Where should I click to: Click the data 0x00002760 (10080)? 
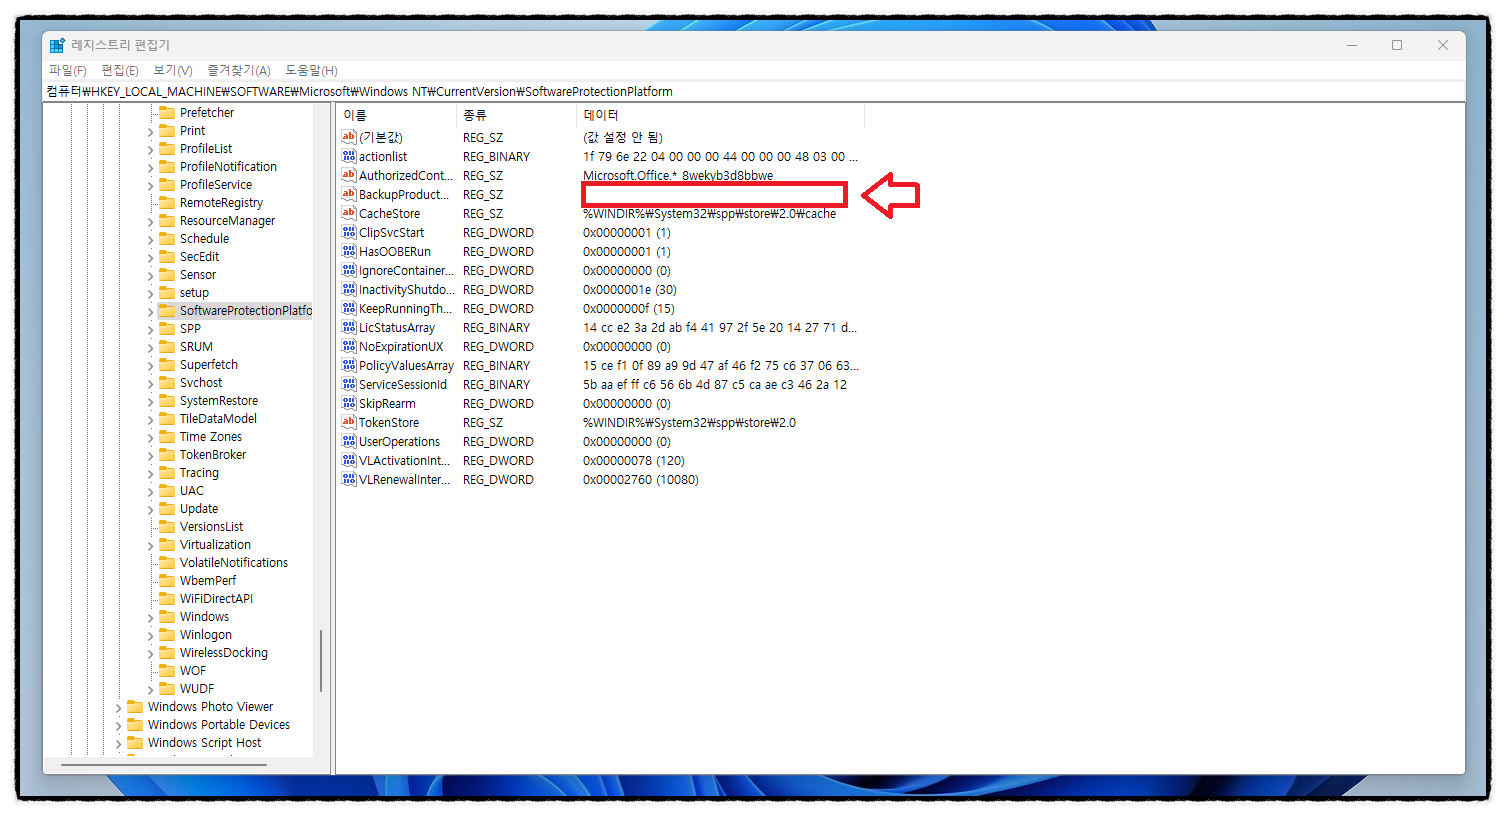(641, 480)
